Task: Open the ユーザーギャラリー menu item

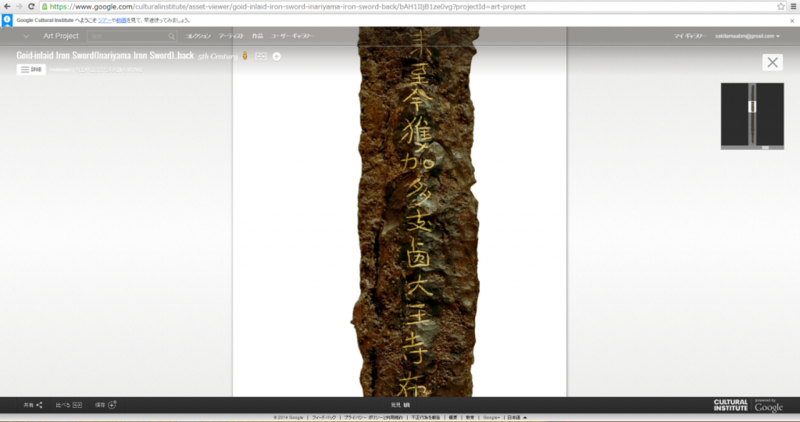Action: coord(292,36)
